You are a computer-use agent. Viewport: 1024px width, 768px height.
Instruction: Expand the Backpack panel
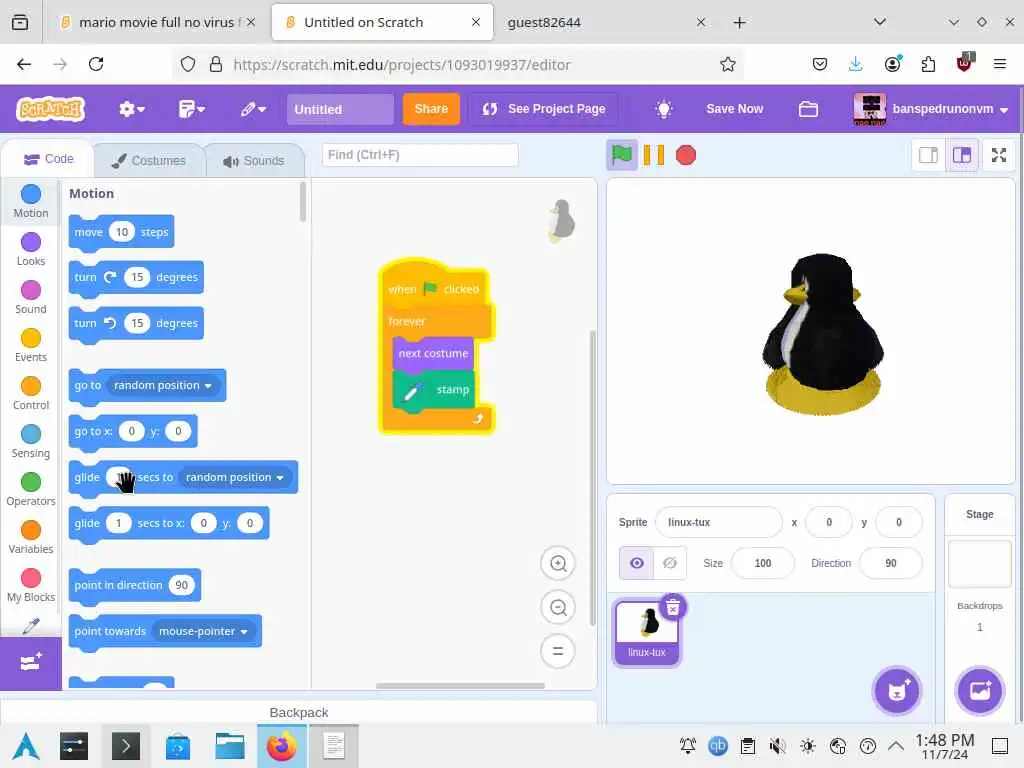click(298, 712)
